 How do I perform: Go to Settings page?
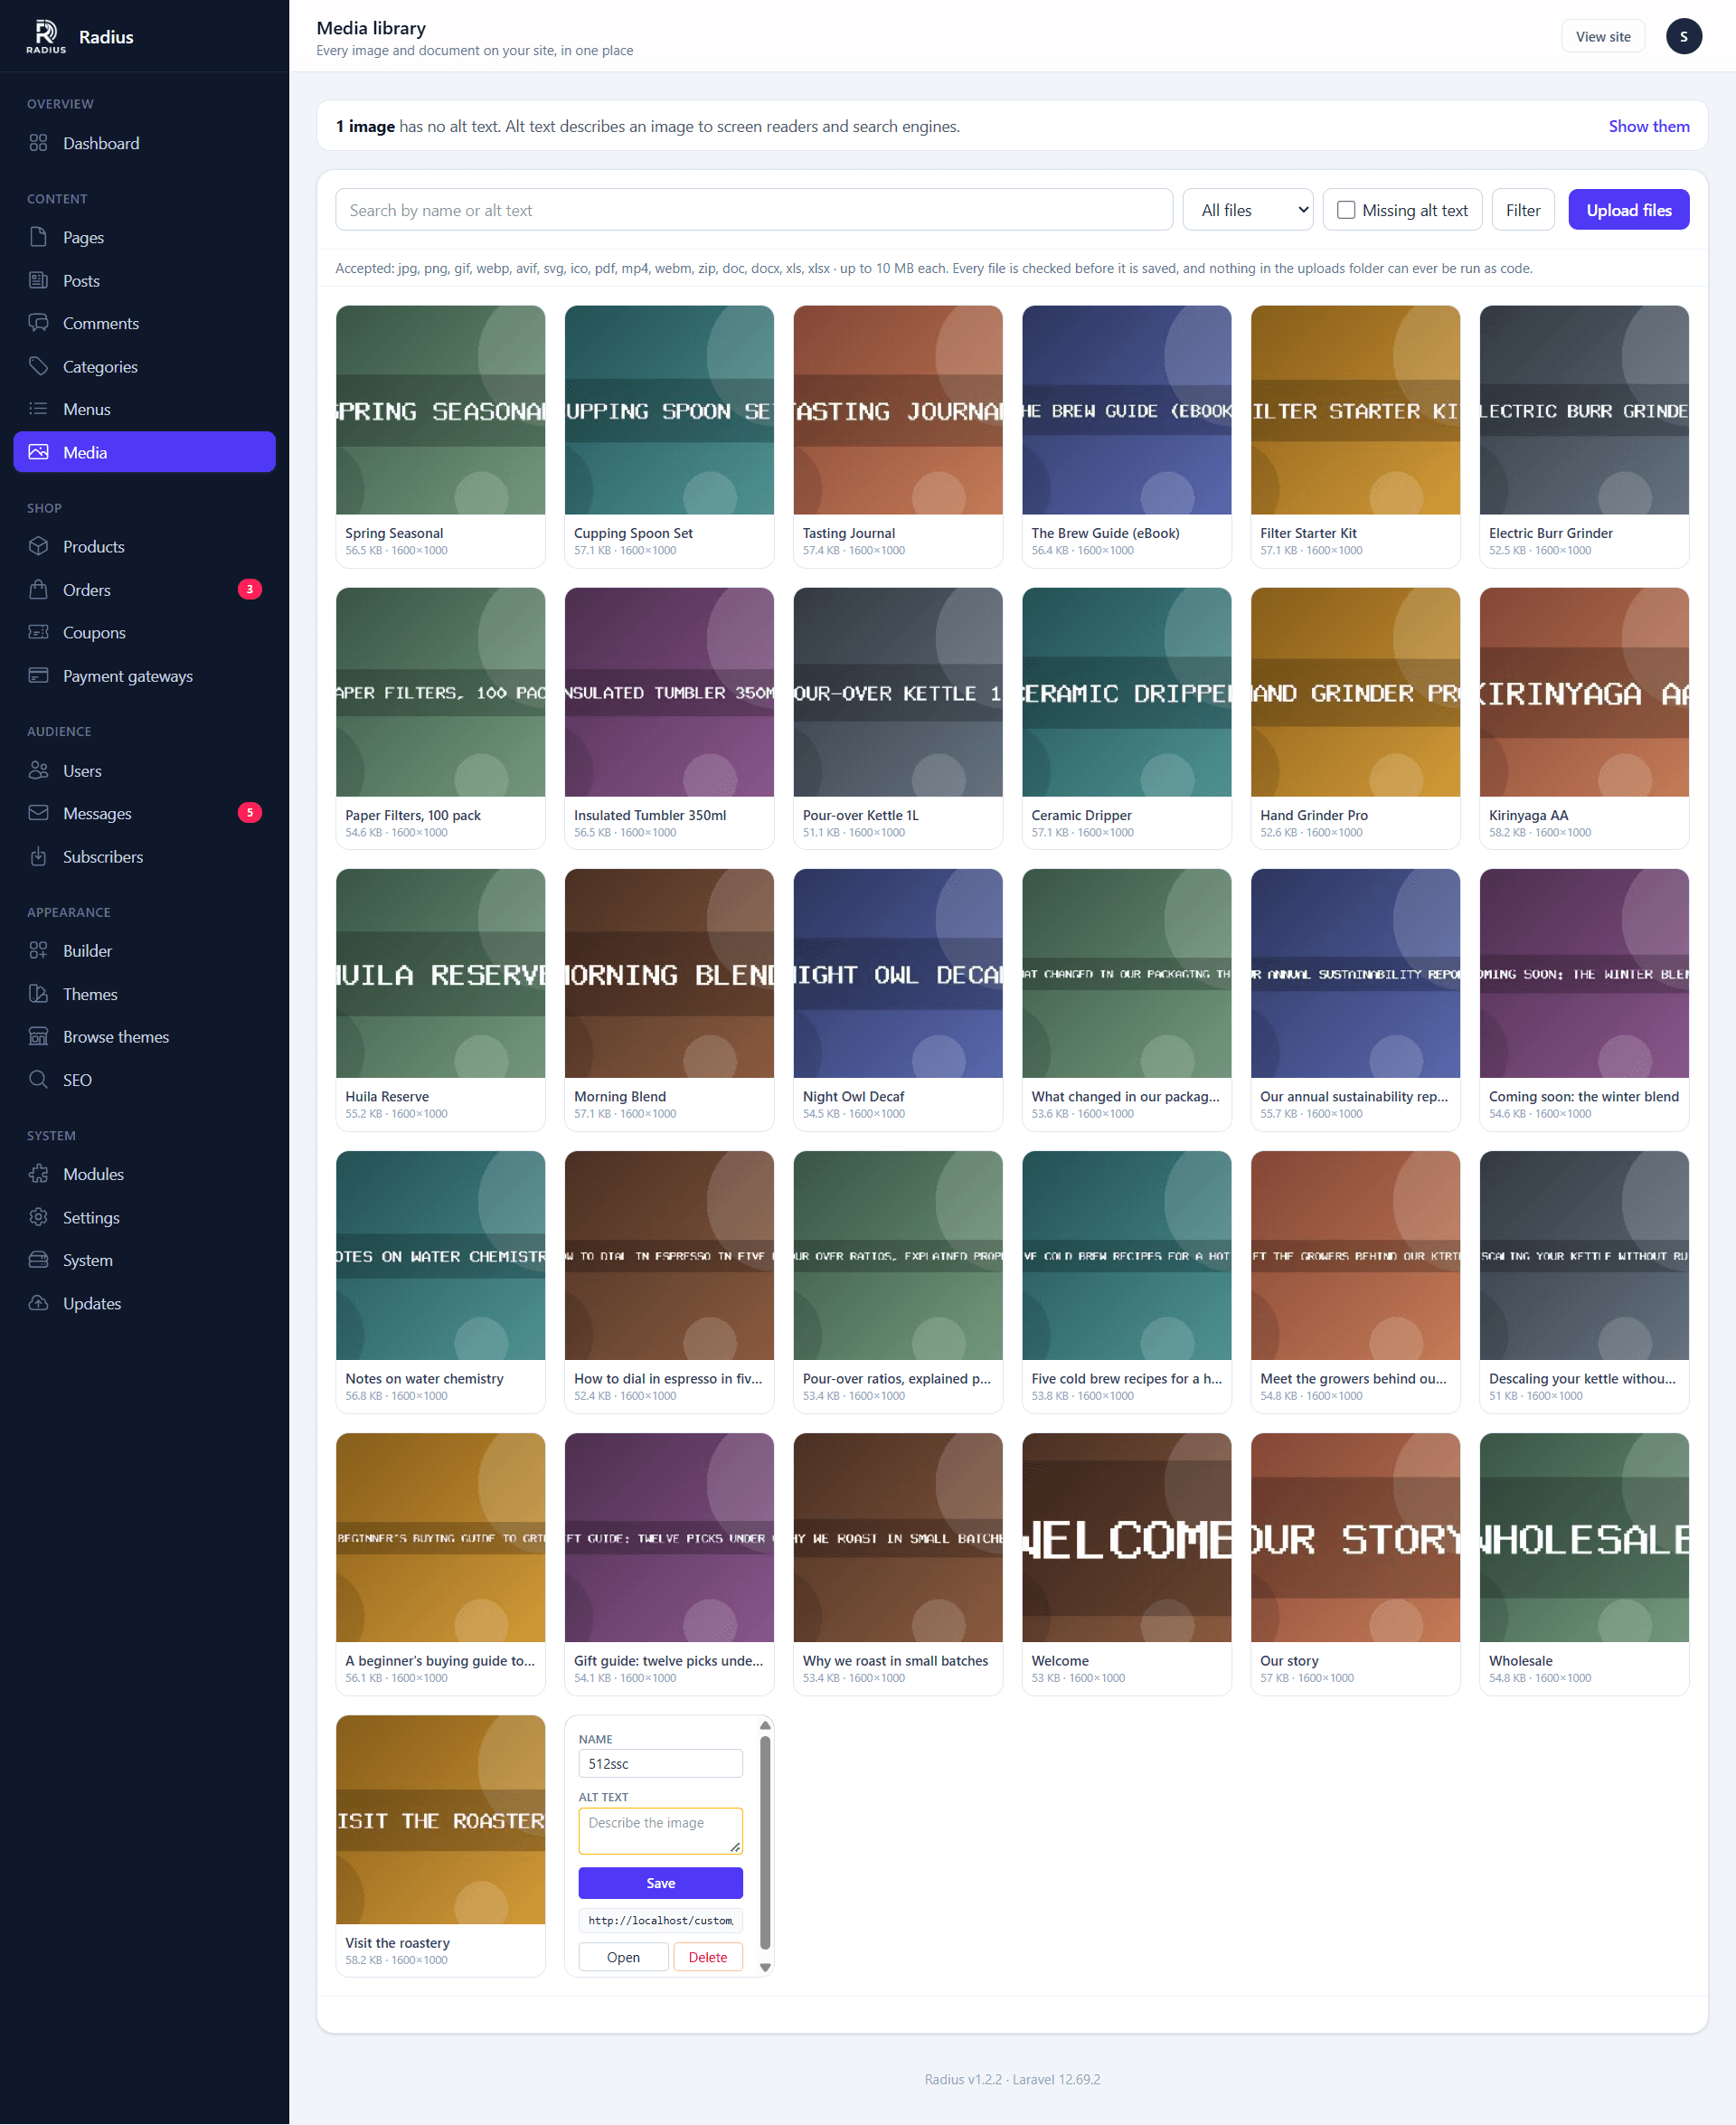tap(144, 1217)
